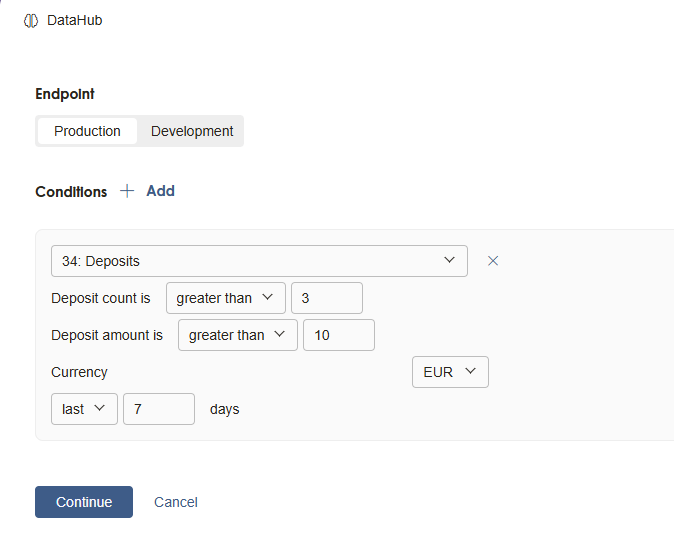Open the 'last' time period dropdown
This screenshot has height=543, width=674.
[x=84, y=409]
